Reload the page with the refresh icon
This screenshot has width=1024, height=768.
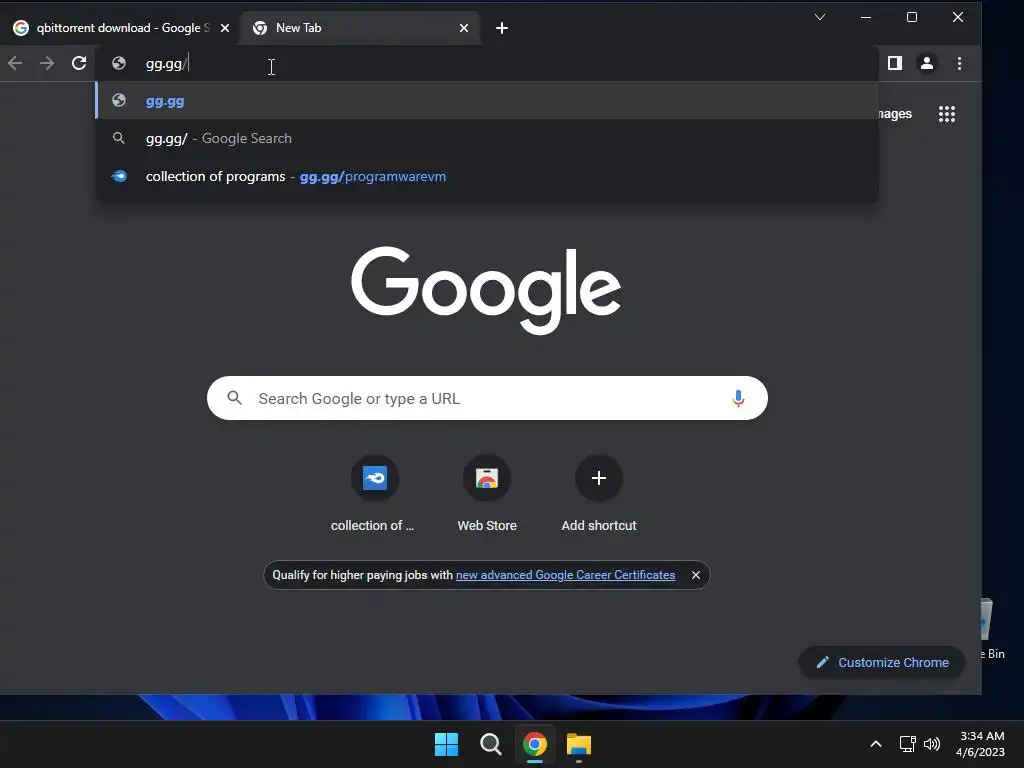click(79, 63)
